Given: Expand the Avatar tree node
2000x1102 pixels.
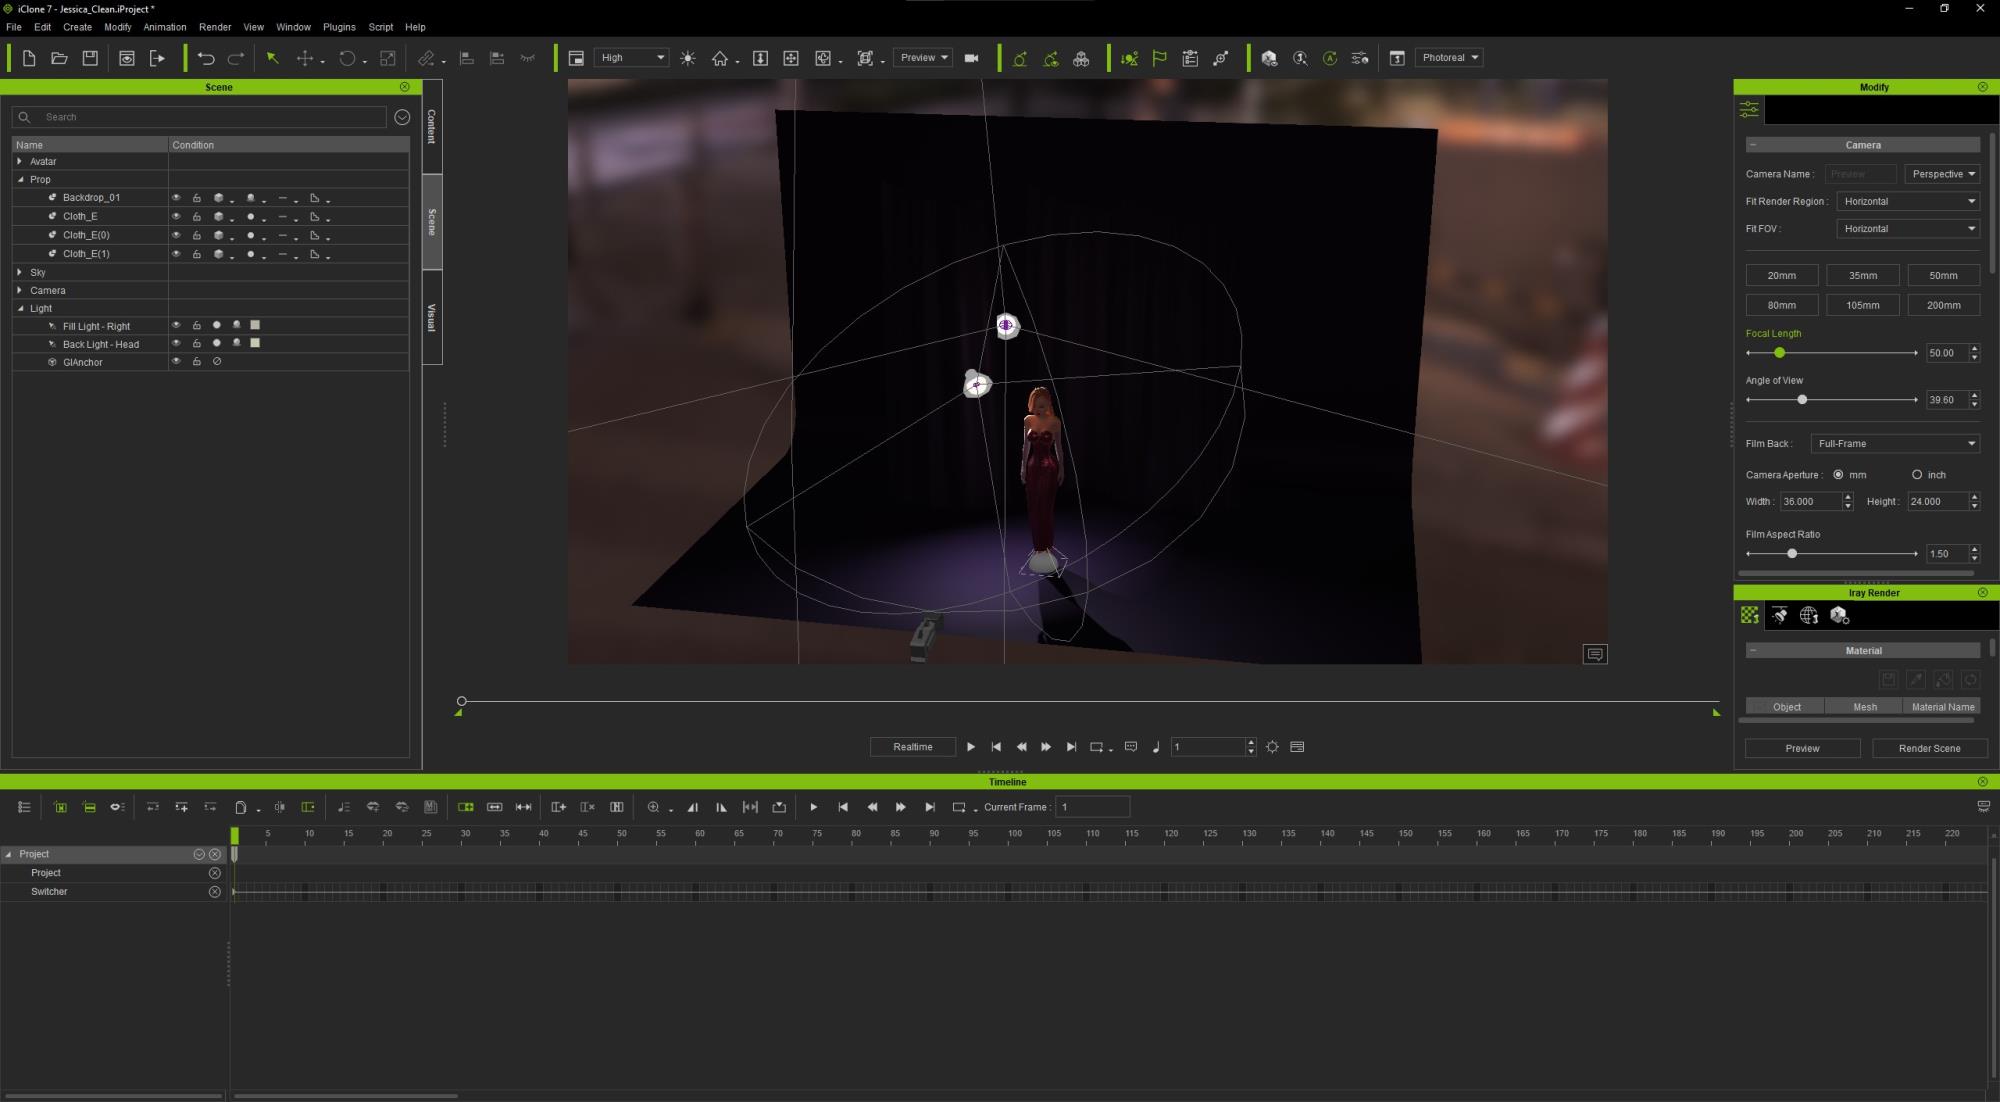Looking at the screenshot, I should pyautogui.click(x=20, y=161).
